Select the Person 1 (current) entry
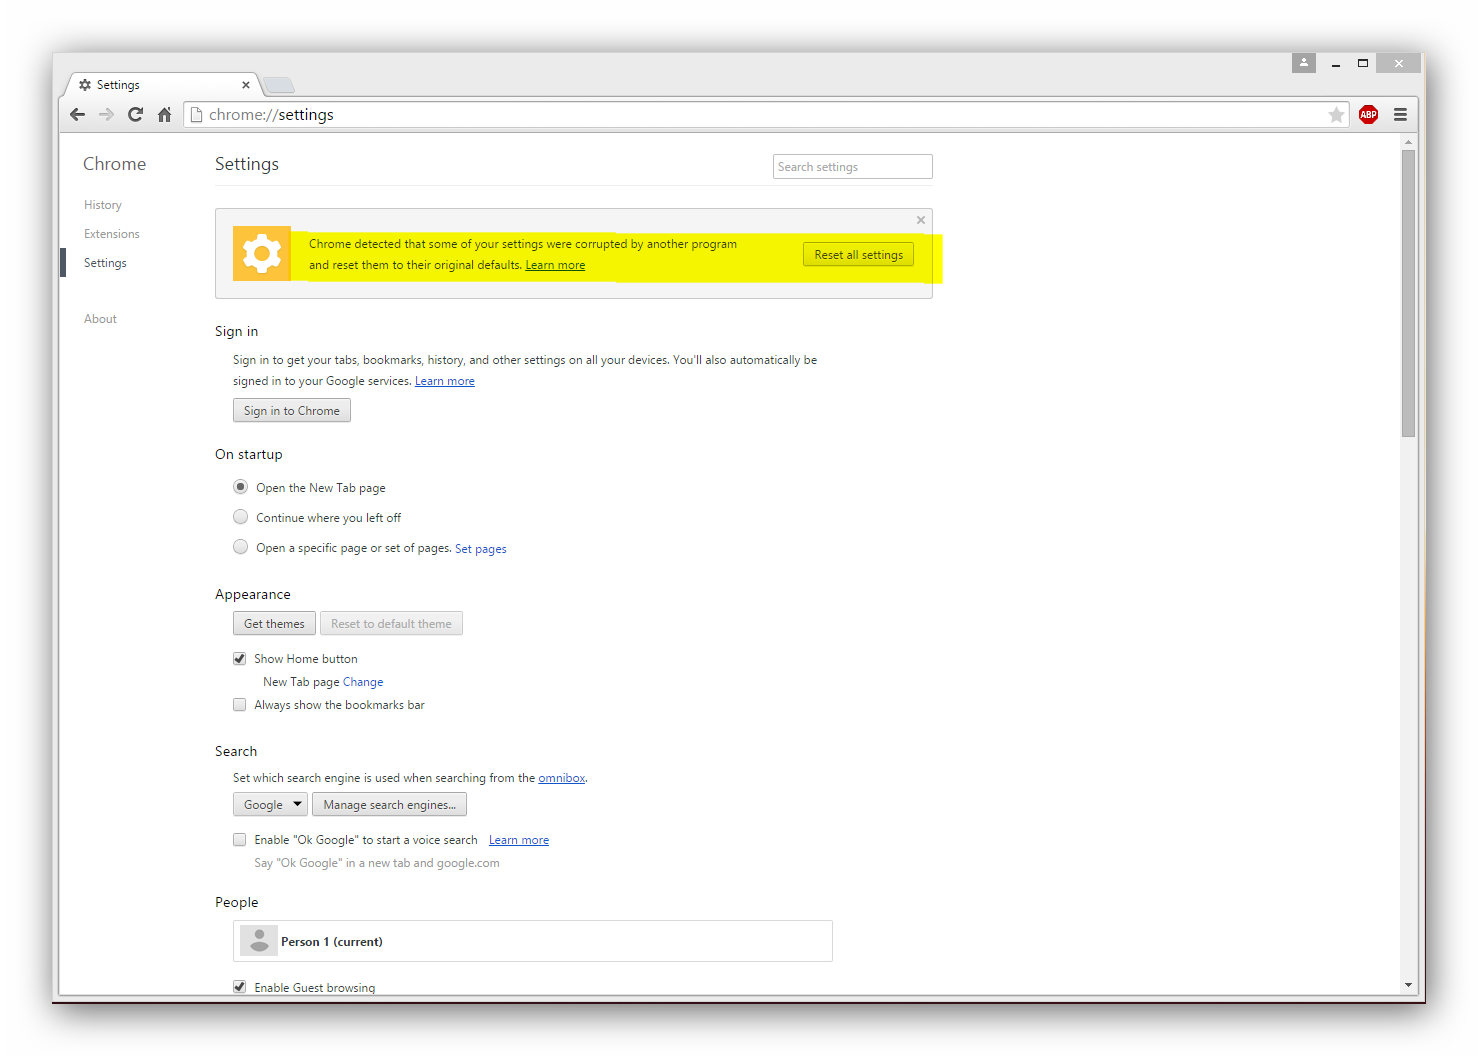Viewport: 1478px width, 1056px height. [x=533, y=941]
